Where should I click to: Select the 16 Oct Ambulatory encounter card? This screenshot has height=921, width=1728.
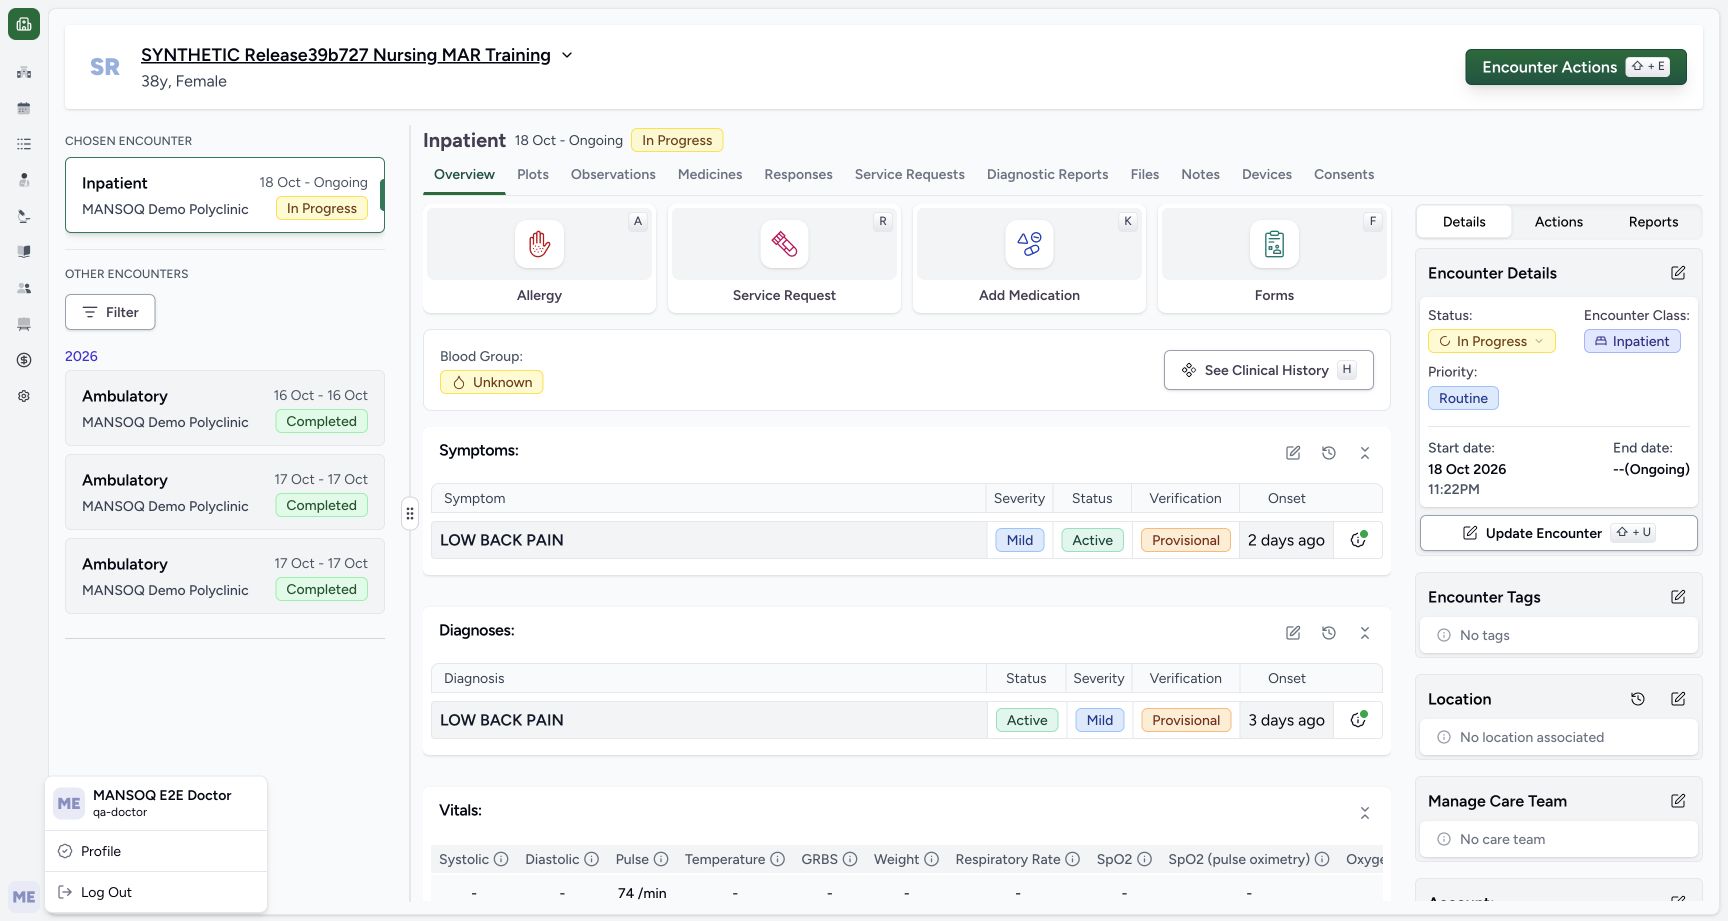tap(225, 408)
